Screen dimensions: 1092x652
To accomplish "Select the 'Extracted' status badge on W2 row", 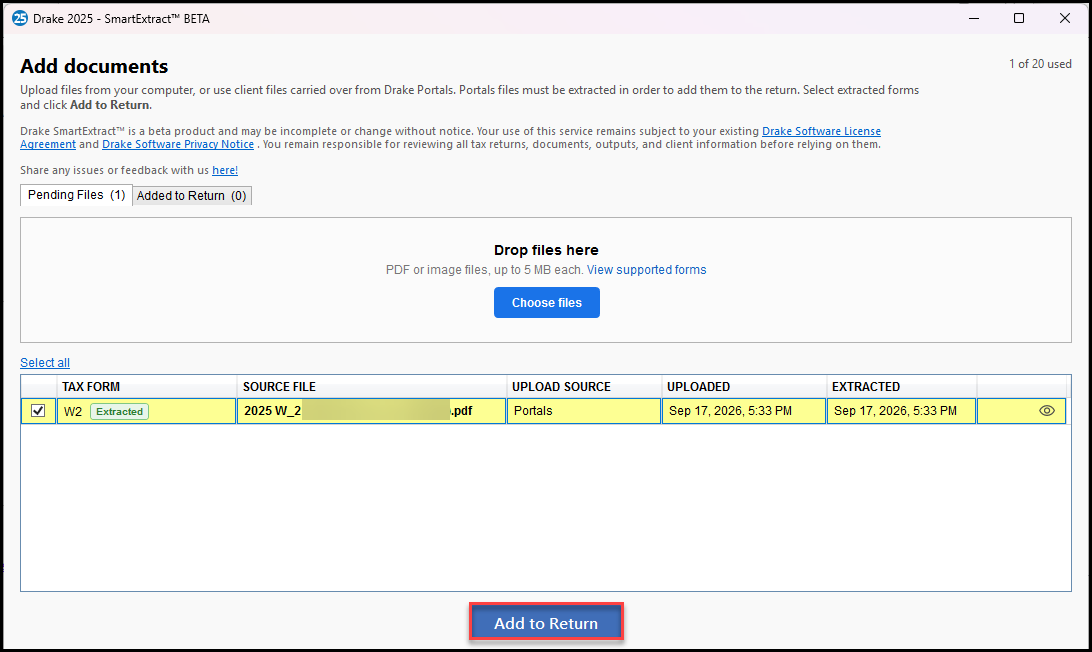I will point(119,412).
